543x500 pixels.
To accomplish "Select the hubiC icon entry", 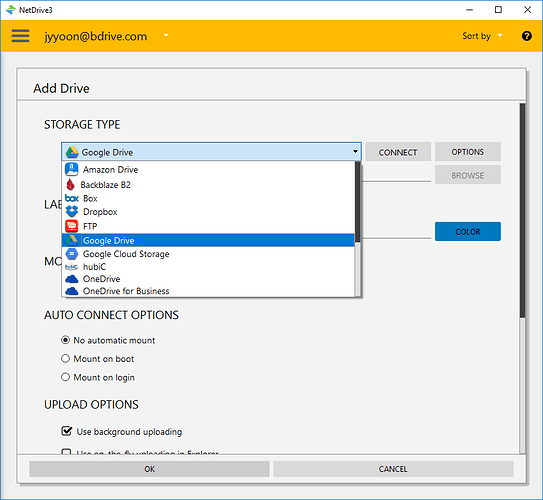I will [72, 267].
